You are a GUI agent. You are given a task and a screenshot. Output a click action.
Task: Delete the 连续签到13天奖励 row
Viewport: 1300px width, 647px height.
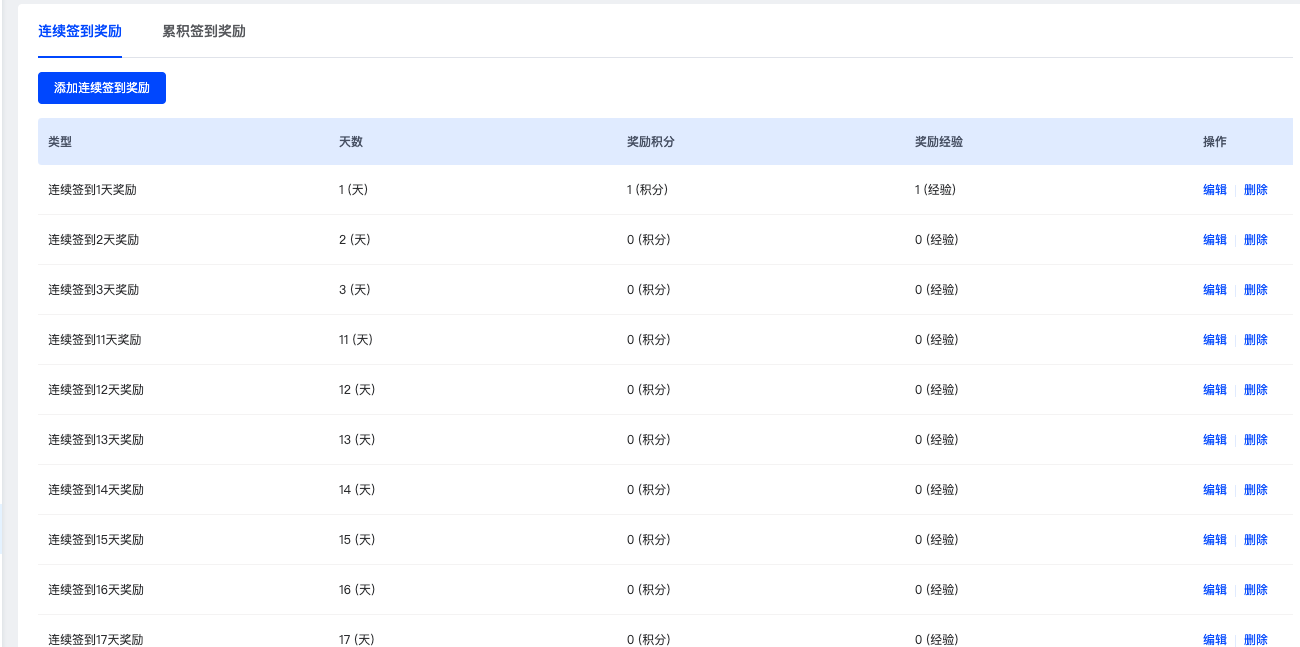coord(1255,440)
